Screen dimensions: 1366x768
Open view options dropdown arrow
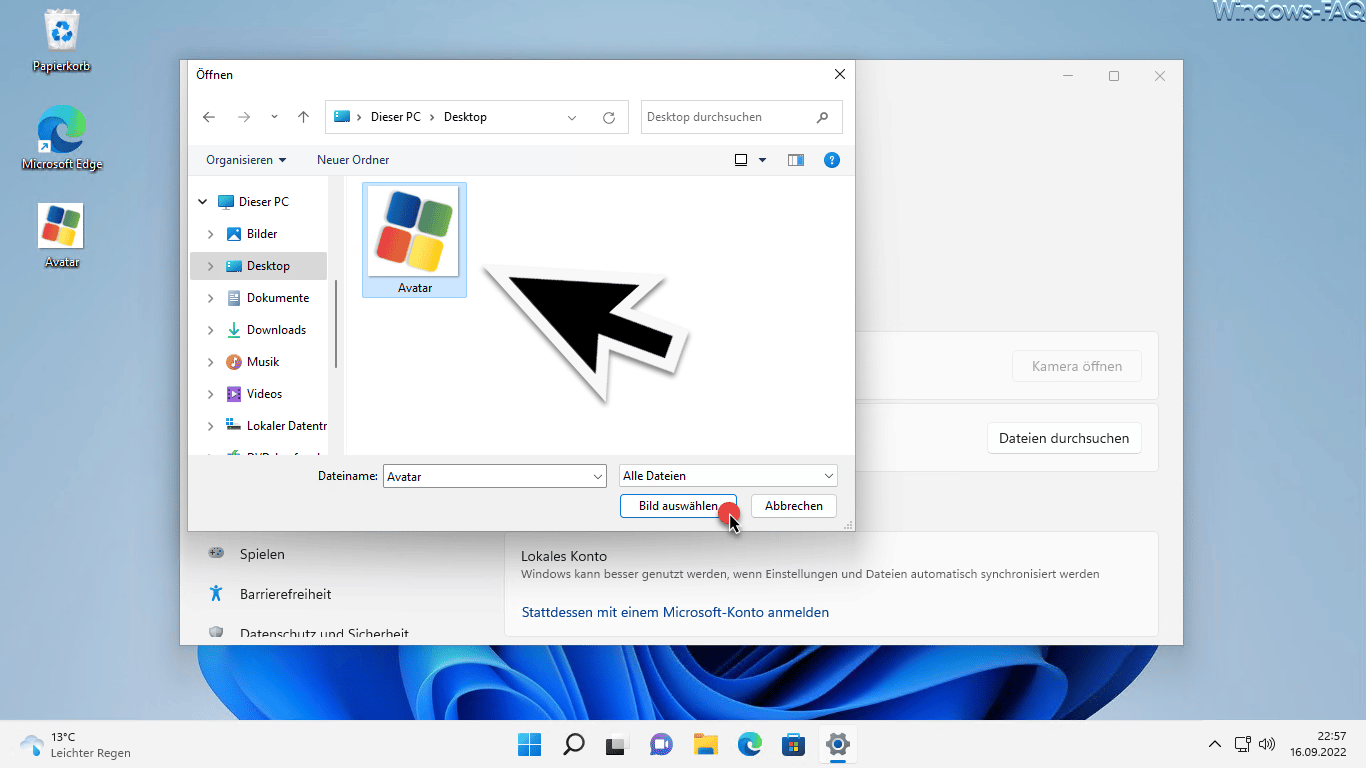762,160
